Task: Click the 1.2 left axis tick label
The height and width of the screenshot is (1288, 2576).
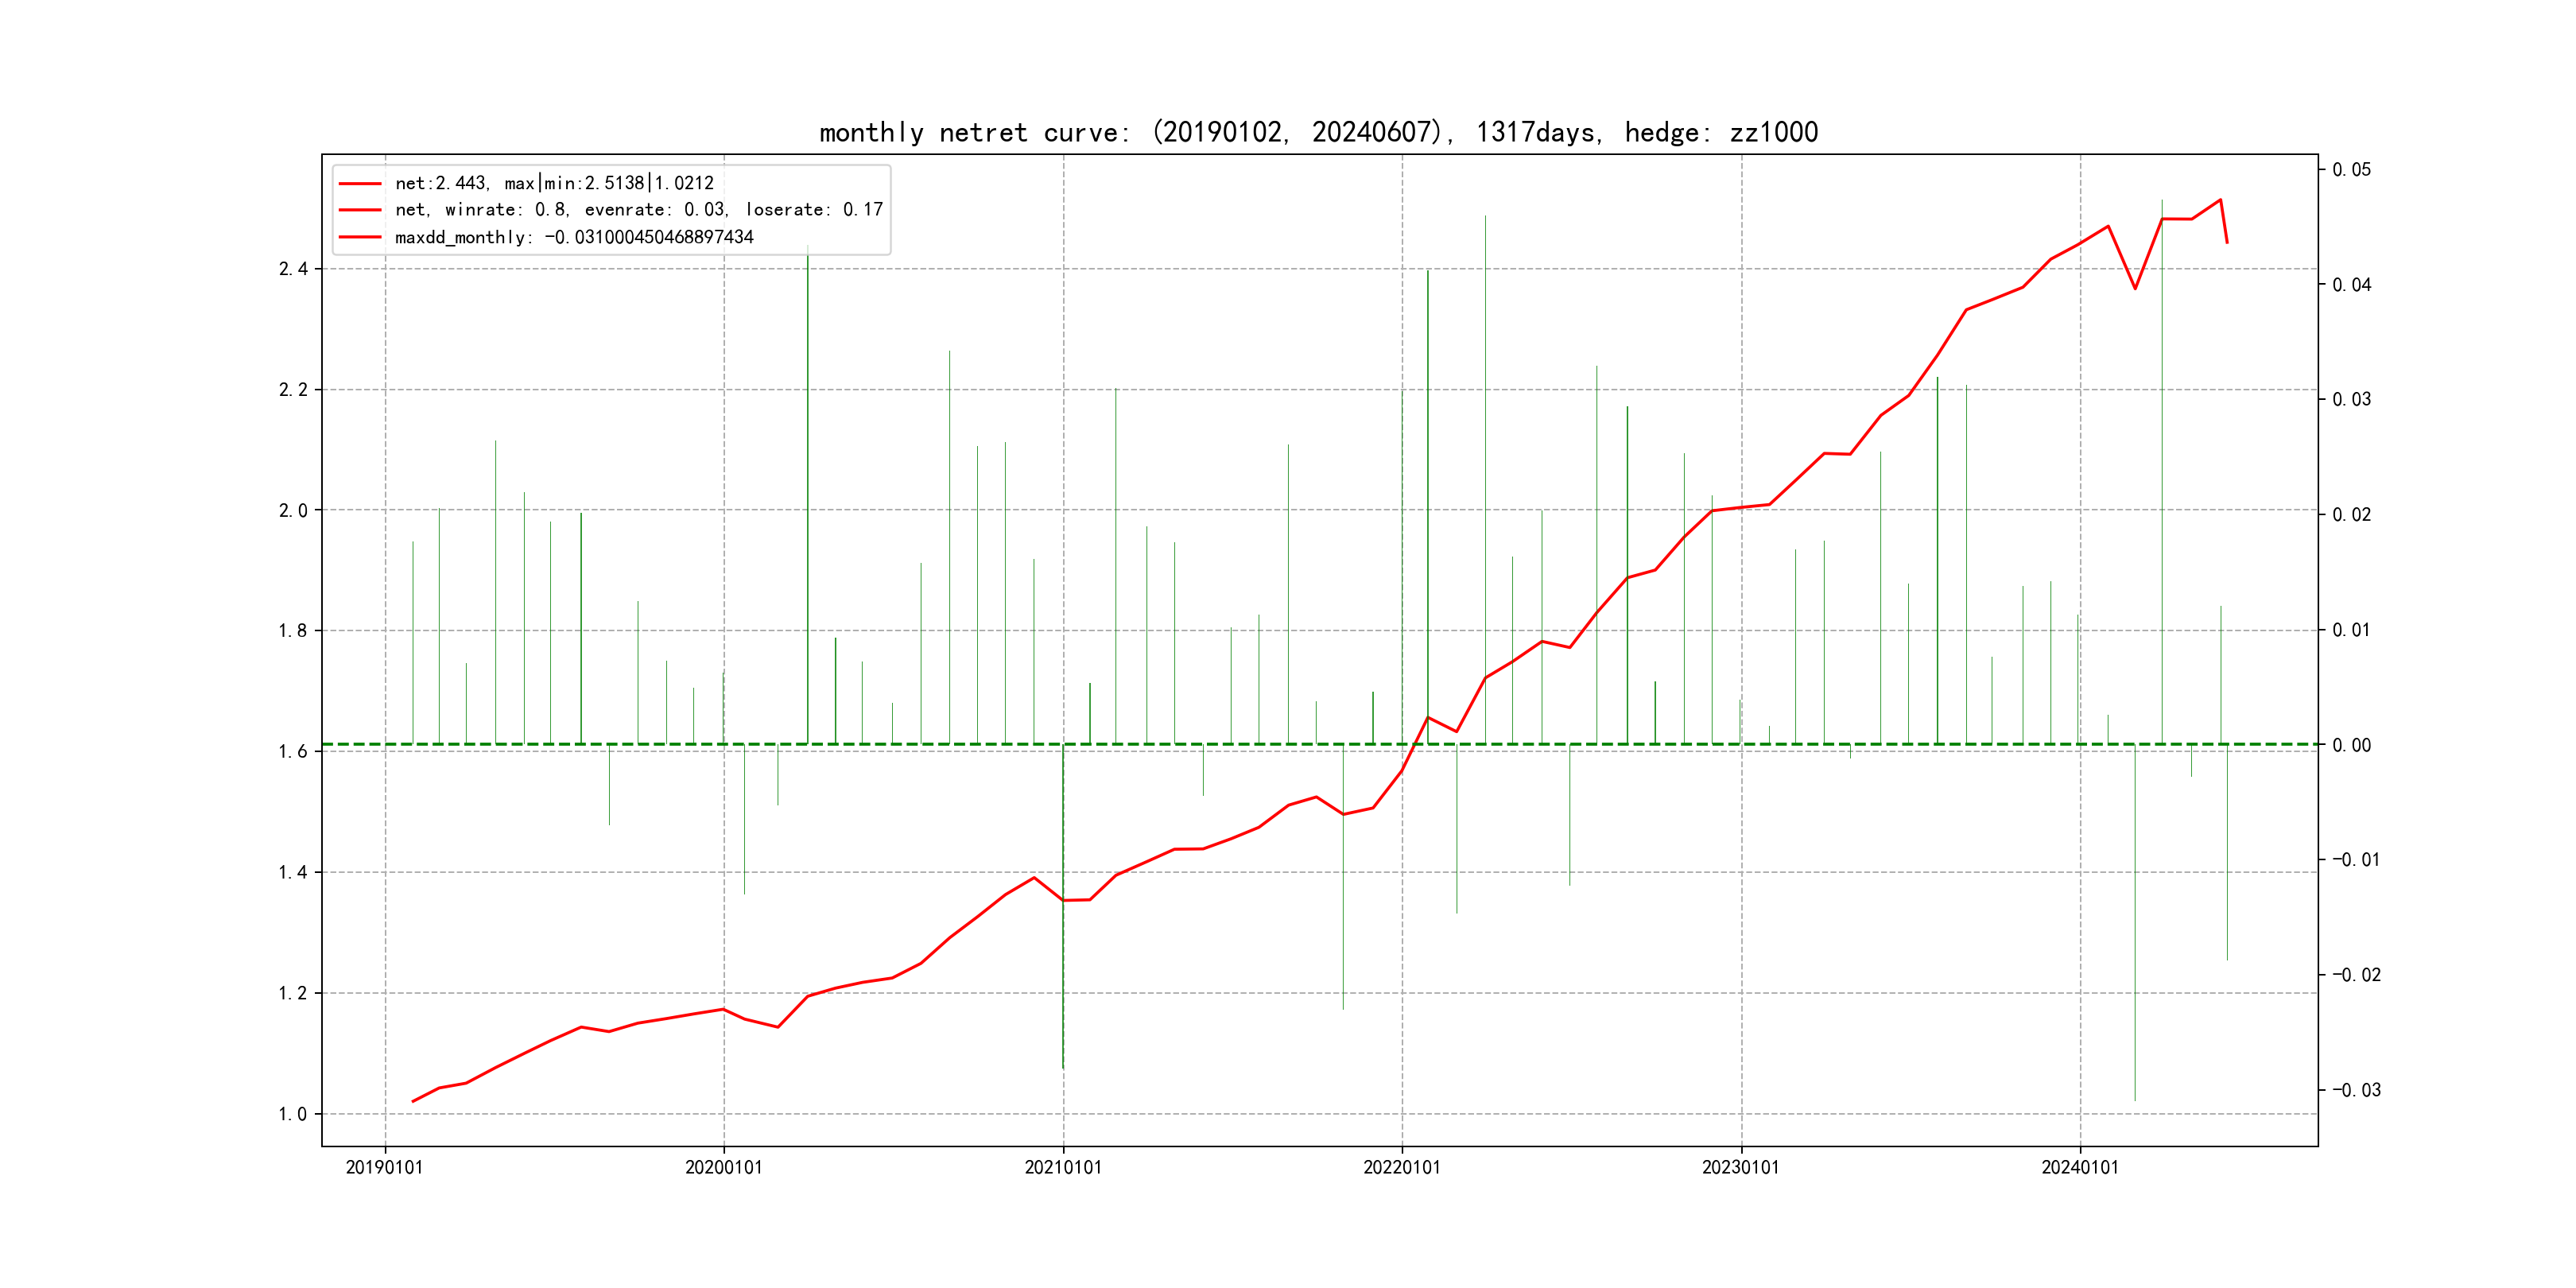Action: (x=293, y=993)
